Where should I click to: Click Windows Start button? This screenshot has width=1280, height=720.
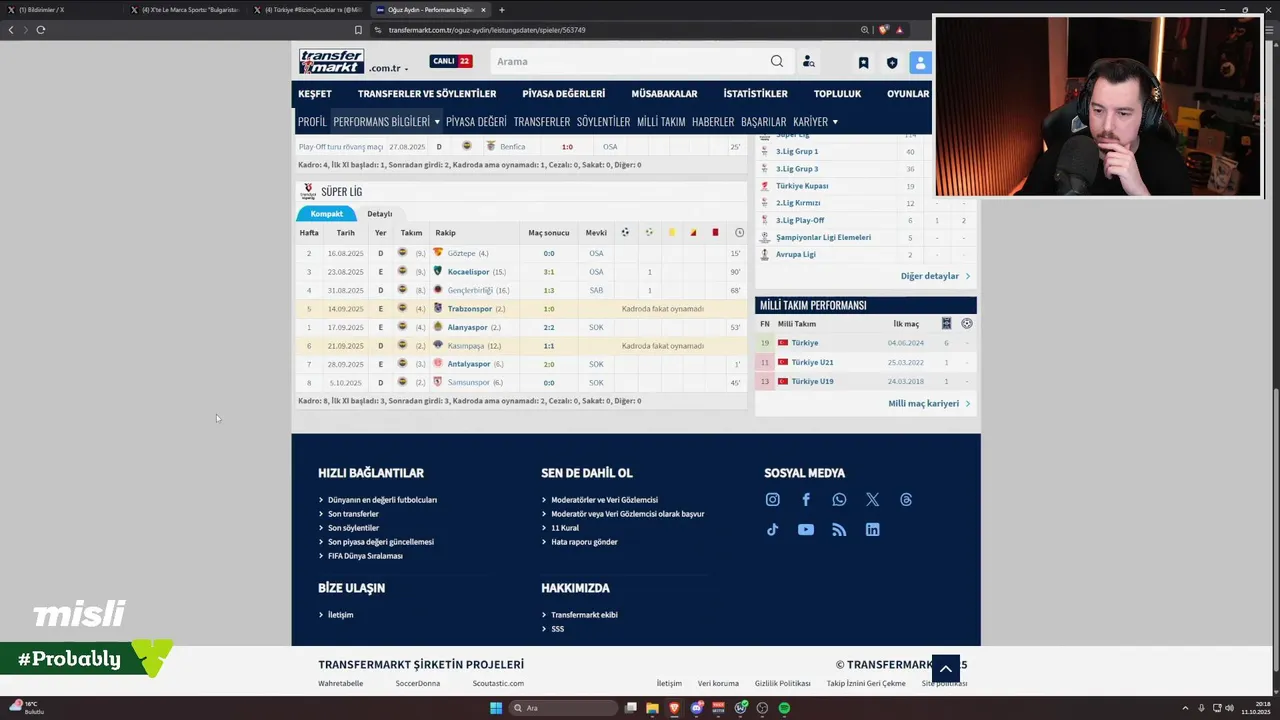[x=495, y=708]
